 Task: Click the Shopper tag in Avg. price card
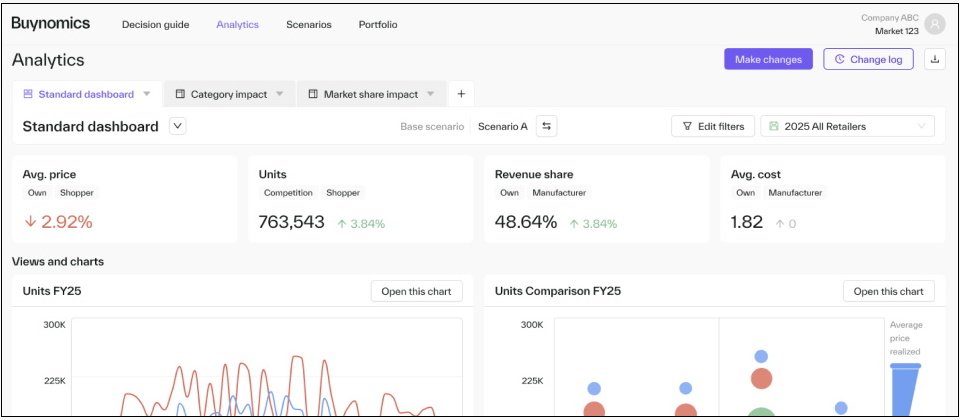tap(77, 193)
